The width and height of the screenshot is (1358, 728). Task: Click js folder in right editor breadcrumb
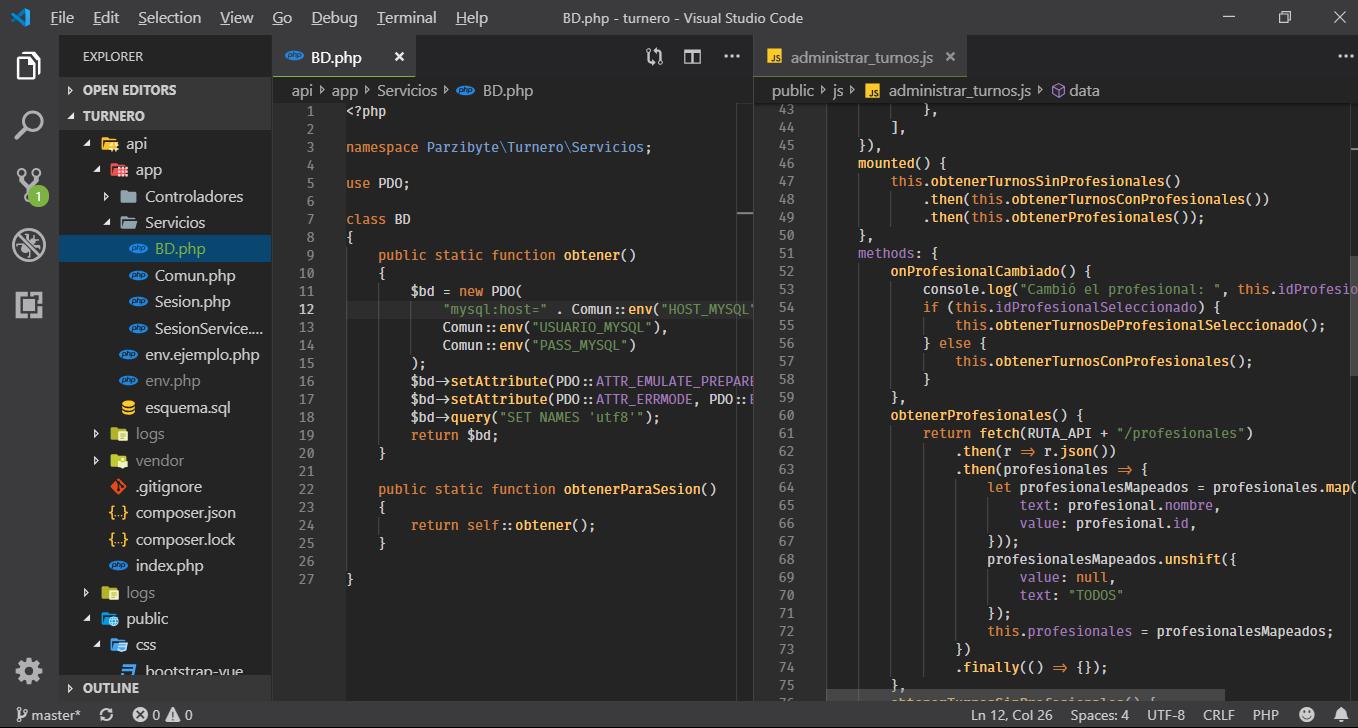(838, 90)
